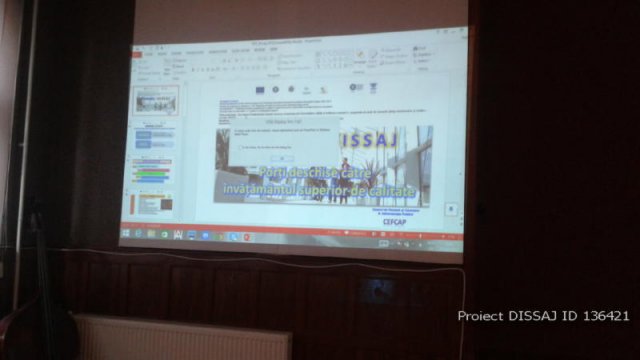Click the green app icon on the taskbar

164,234
